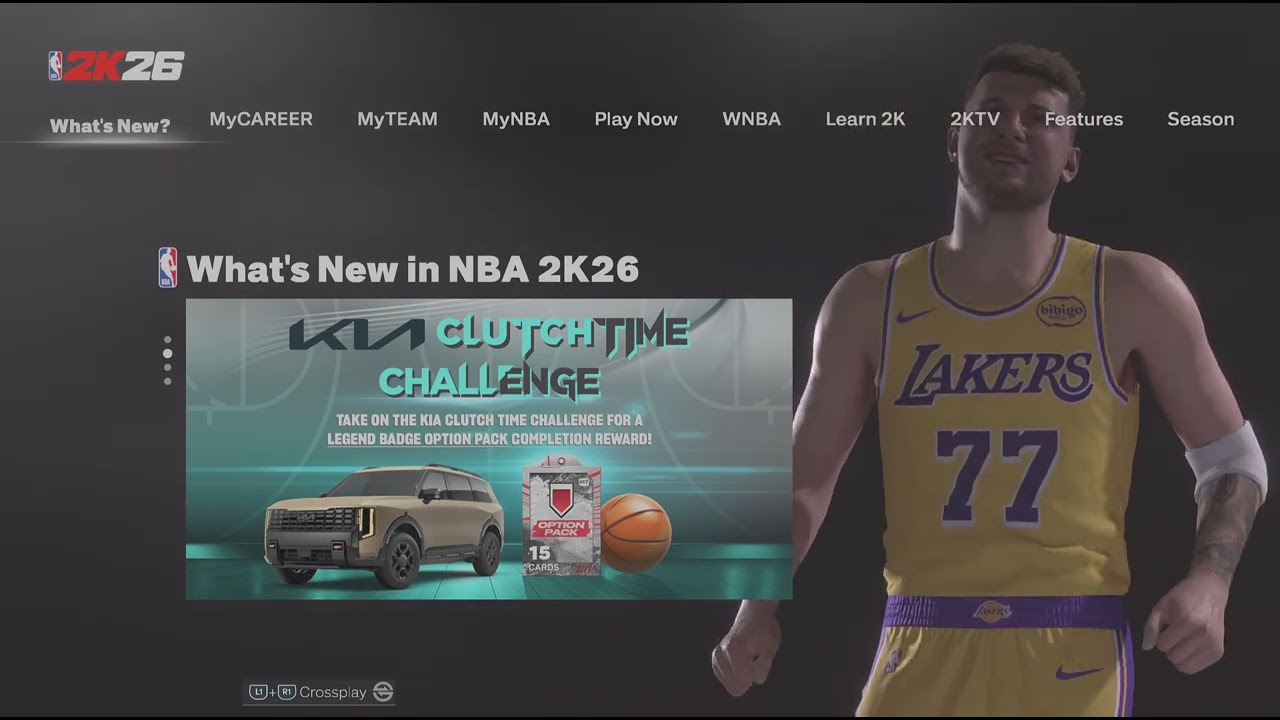Switch to the MyTEAM tab

point(397,119)
